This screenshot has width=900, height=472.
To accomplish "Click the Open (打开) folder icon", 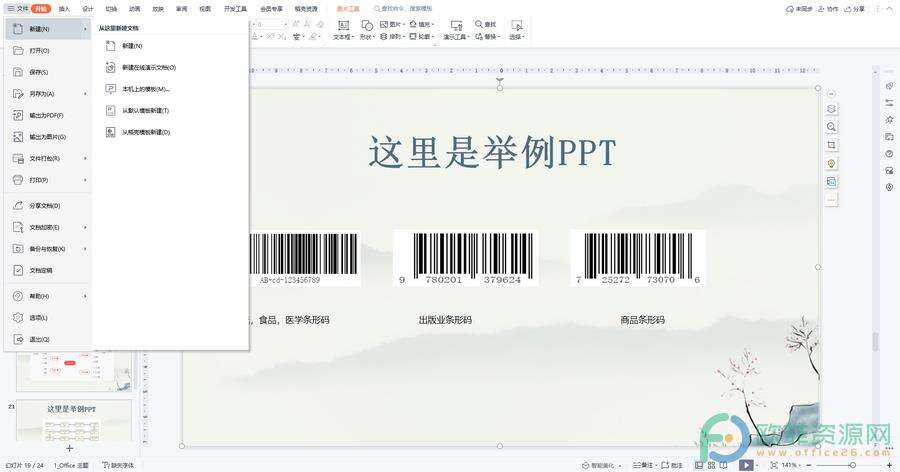I will click(18, 51).
